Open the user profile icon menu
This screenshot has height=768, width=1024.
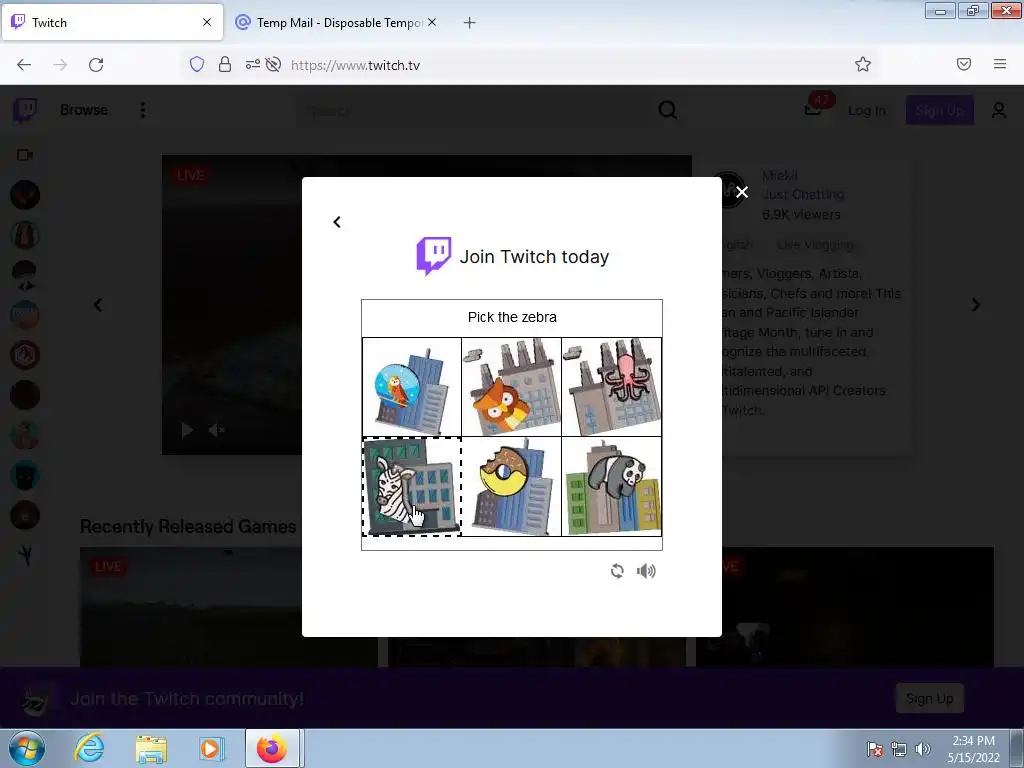pyautogui.click(x=999, y=110)
